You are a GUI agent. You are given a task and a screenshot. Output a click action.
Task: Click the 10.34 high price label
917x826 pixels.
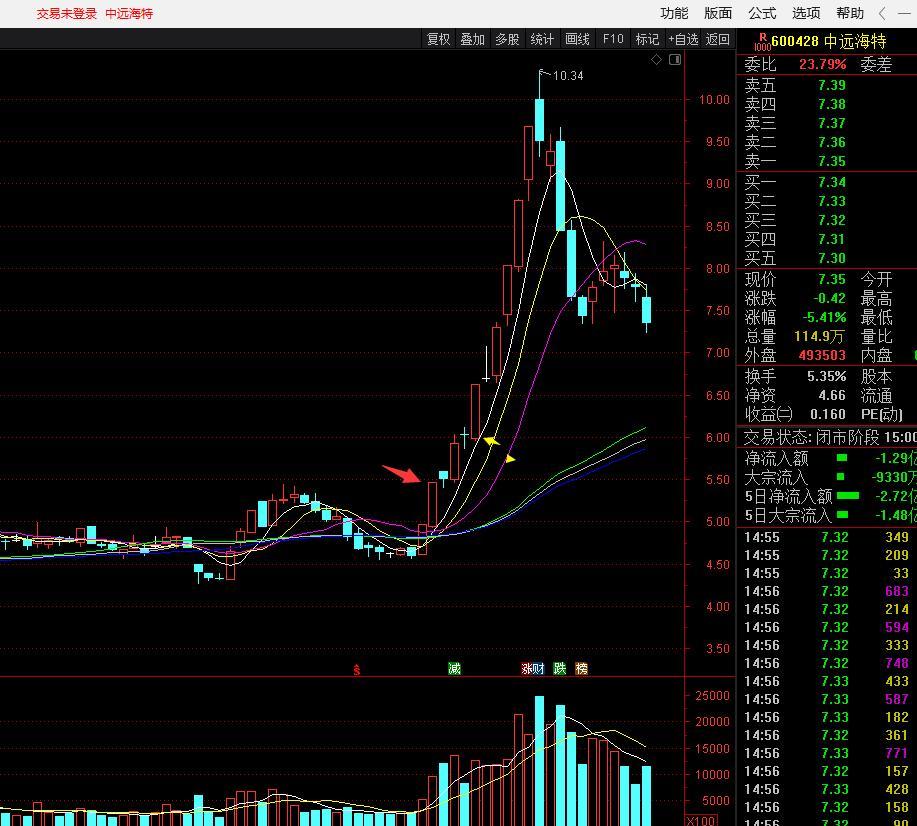click(568, 75)
